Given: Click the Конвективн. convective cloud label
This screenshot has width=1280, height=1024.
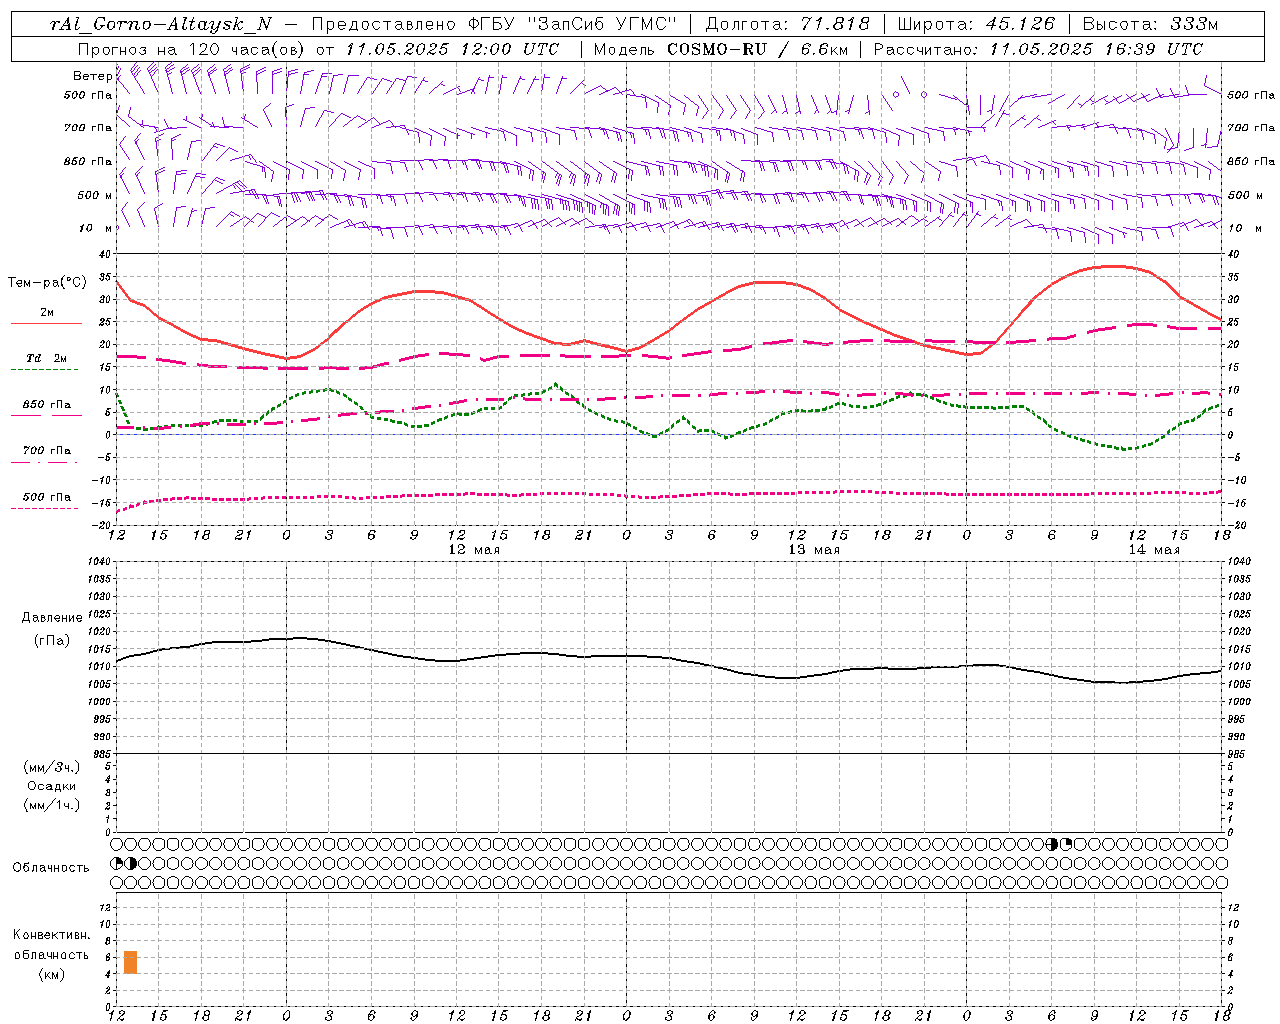Looking at the screenshot, I should pyautogui.click(x=52, y=935).
